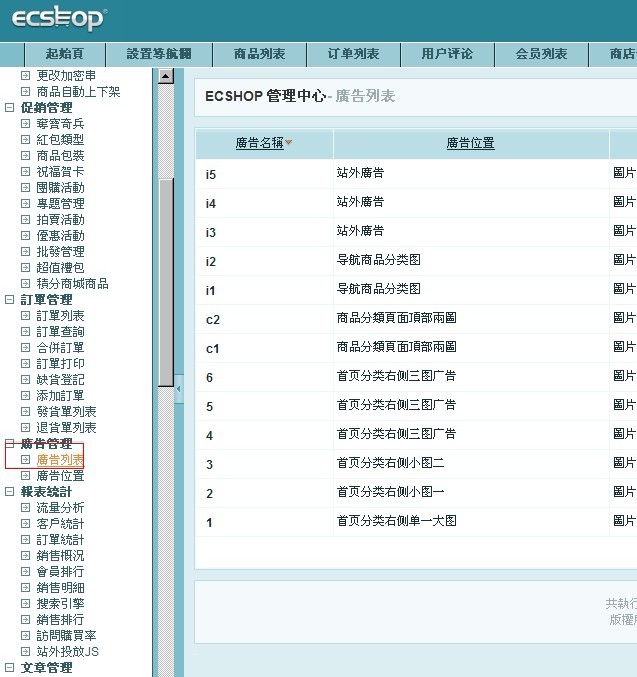Click sort arrow next to 廣告名稱
Screen dimensions: 637x677
[288, 142]
